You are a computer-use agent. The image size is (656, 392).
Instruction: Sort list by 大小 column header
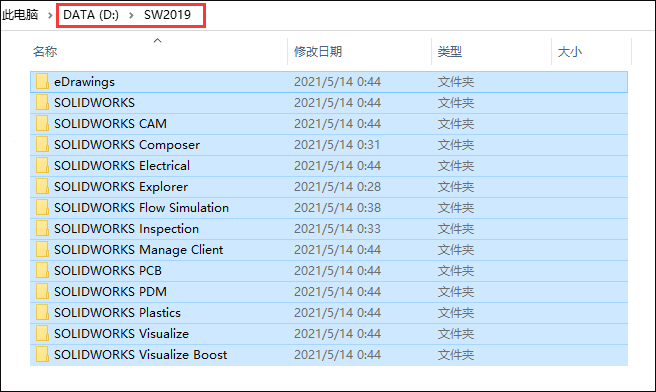click(x=570, y=52)
